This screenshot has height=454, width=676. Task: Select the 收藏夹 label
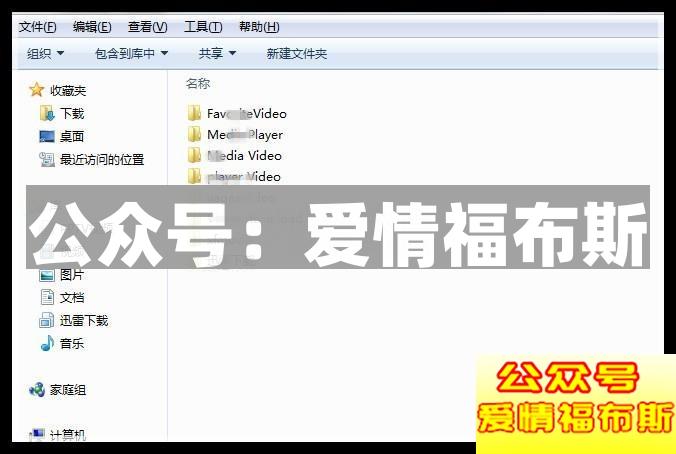click(68, 91)
